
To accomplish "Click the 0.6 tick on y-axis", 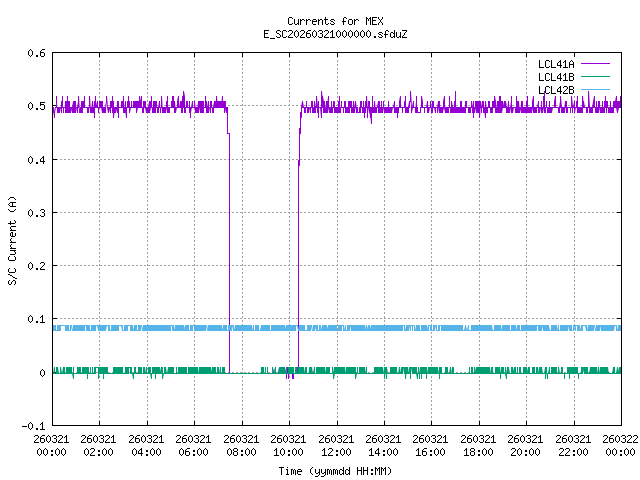I will [x=35, y=53].
